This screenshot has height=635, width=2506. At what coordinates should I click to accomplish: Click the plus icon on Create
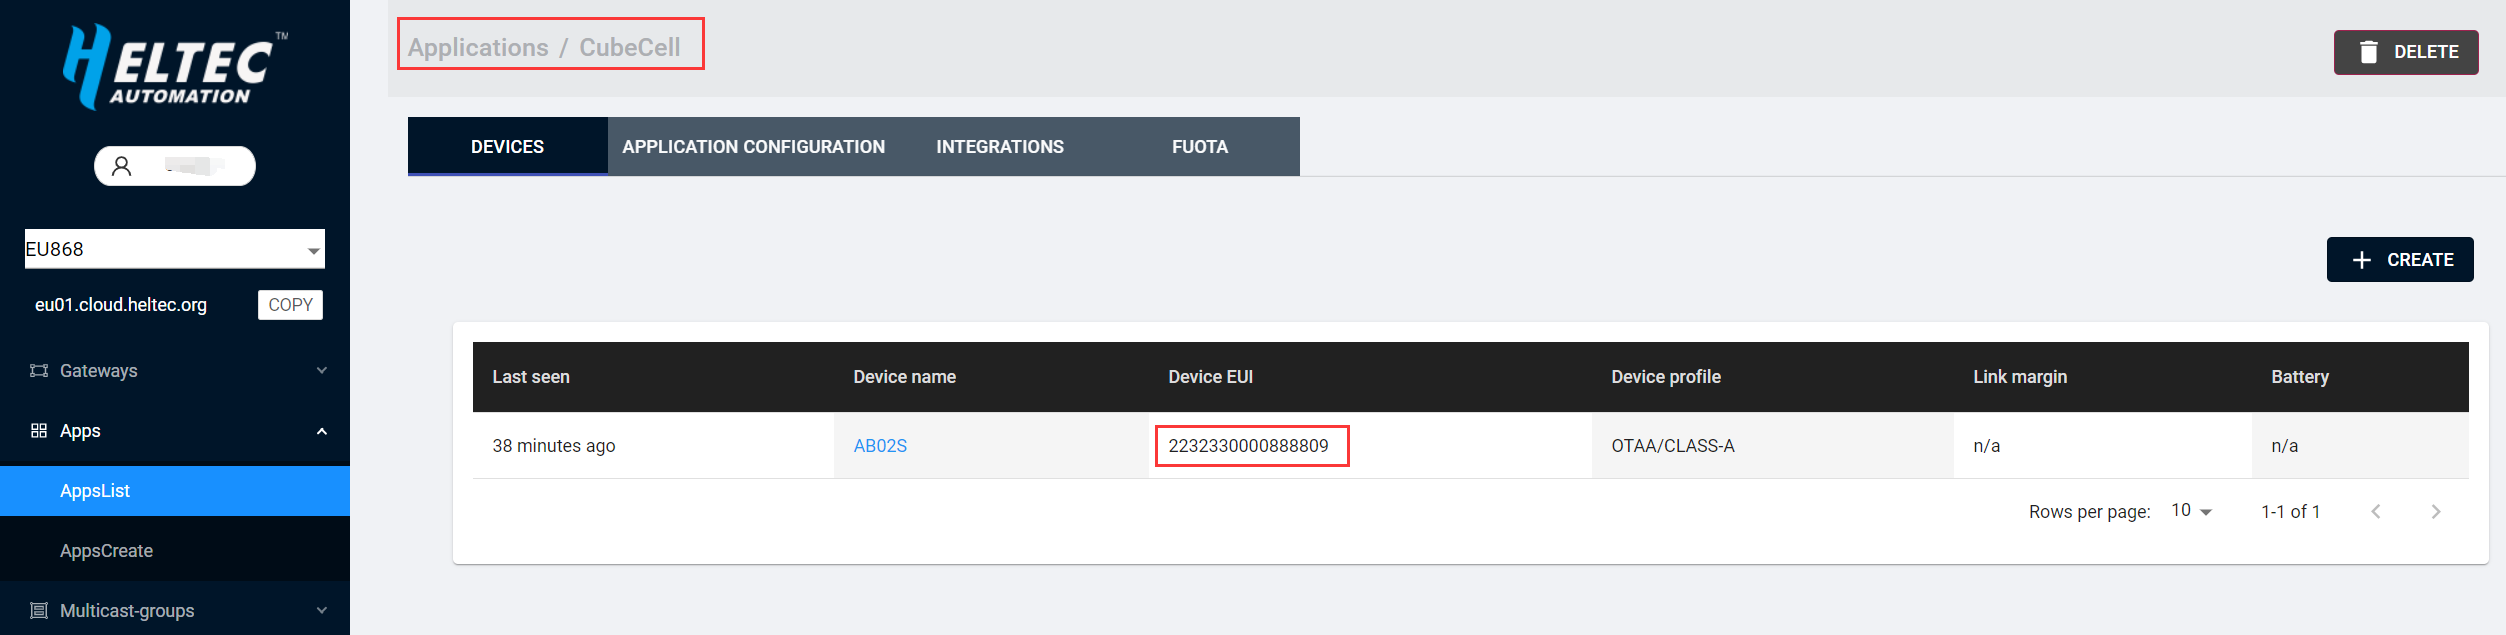[2361, 260]
